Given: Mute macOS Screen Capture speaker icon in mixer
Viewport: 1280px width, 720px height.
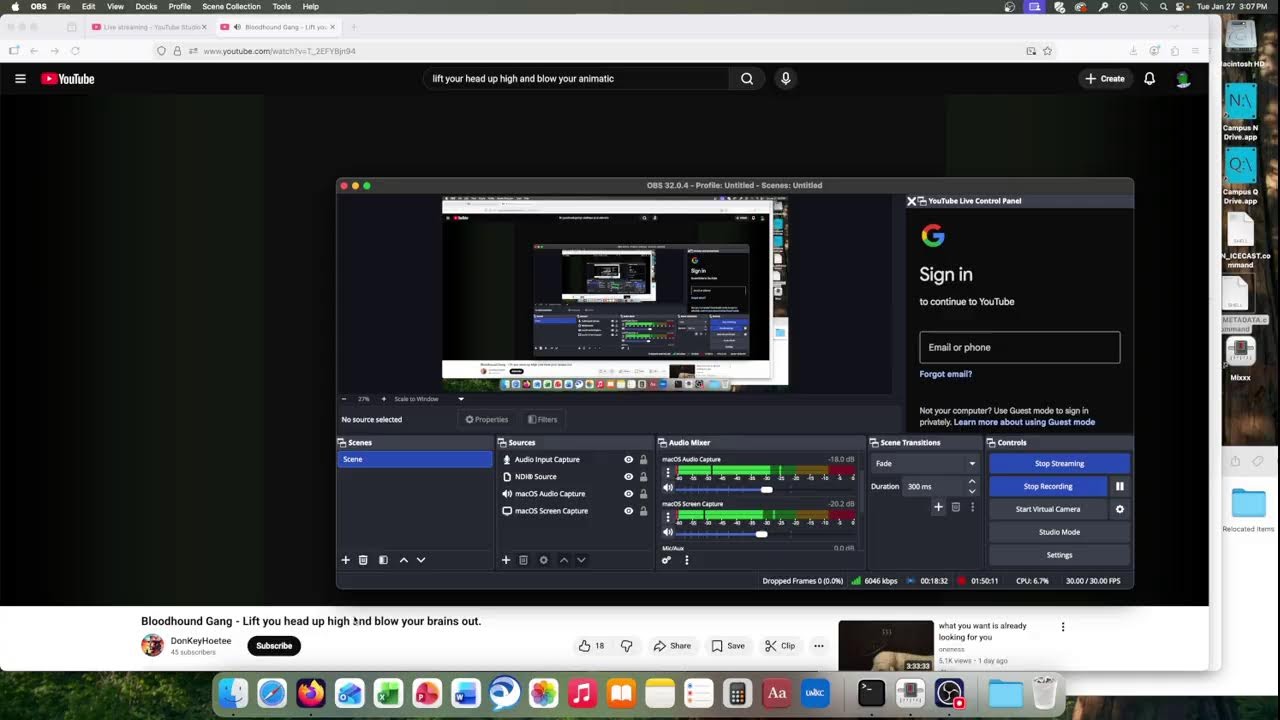Looking at the screenshot, I should 668,534.
